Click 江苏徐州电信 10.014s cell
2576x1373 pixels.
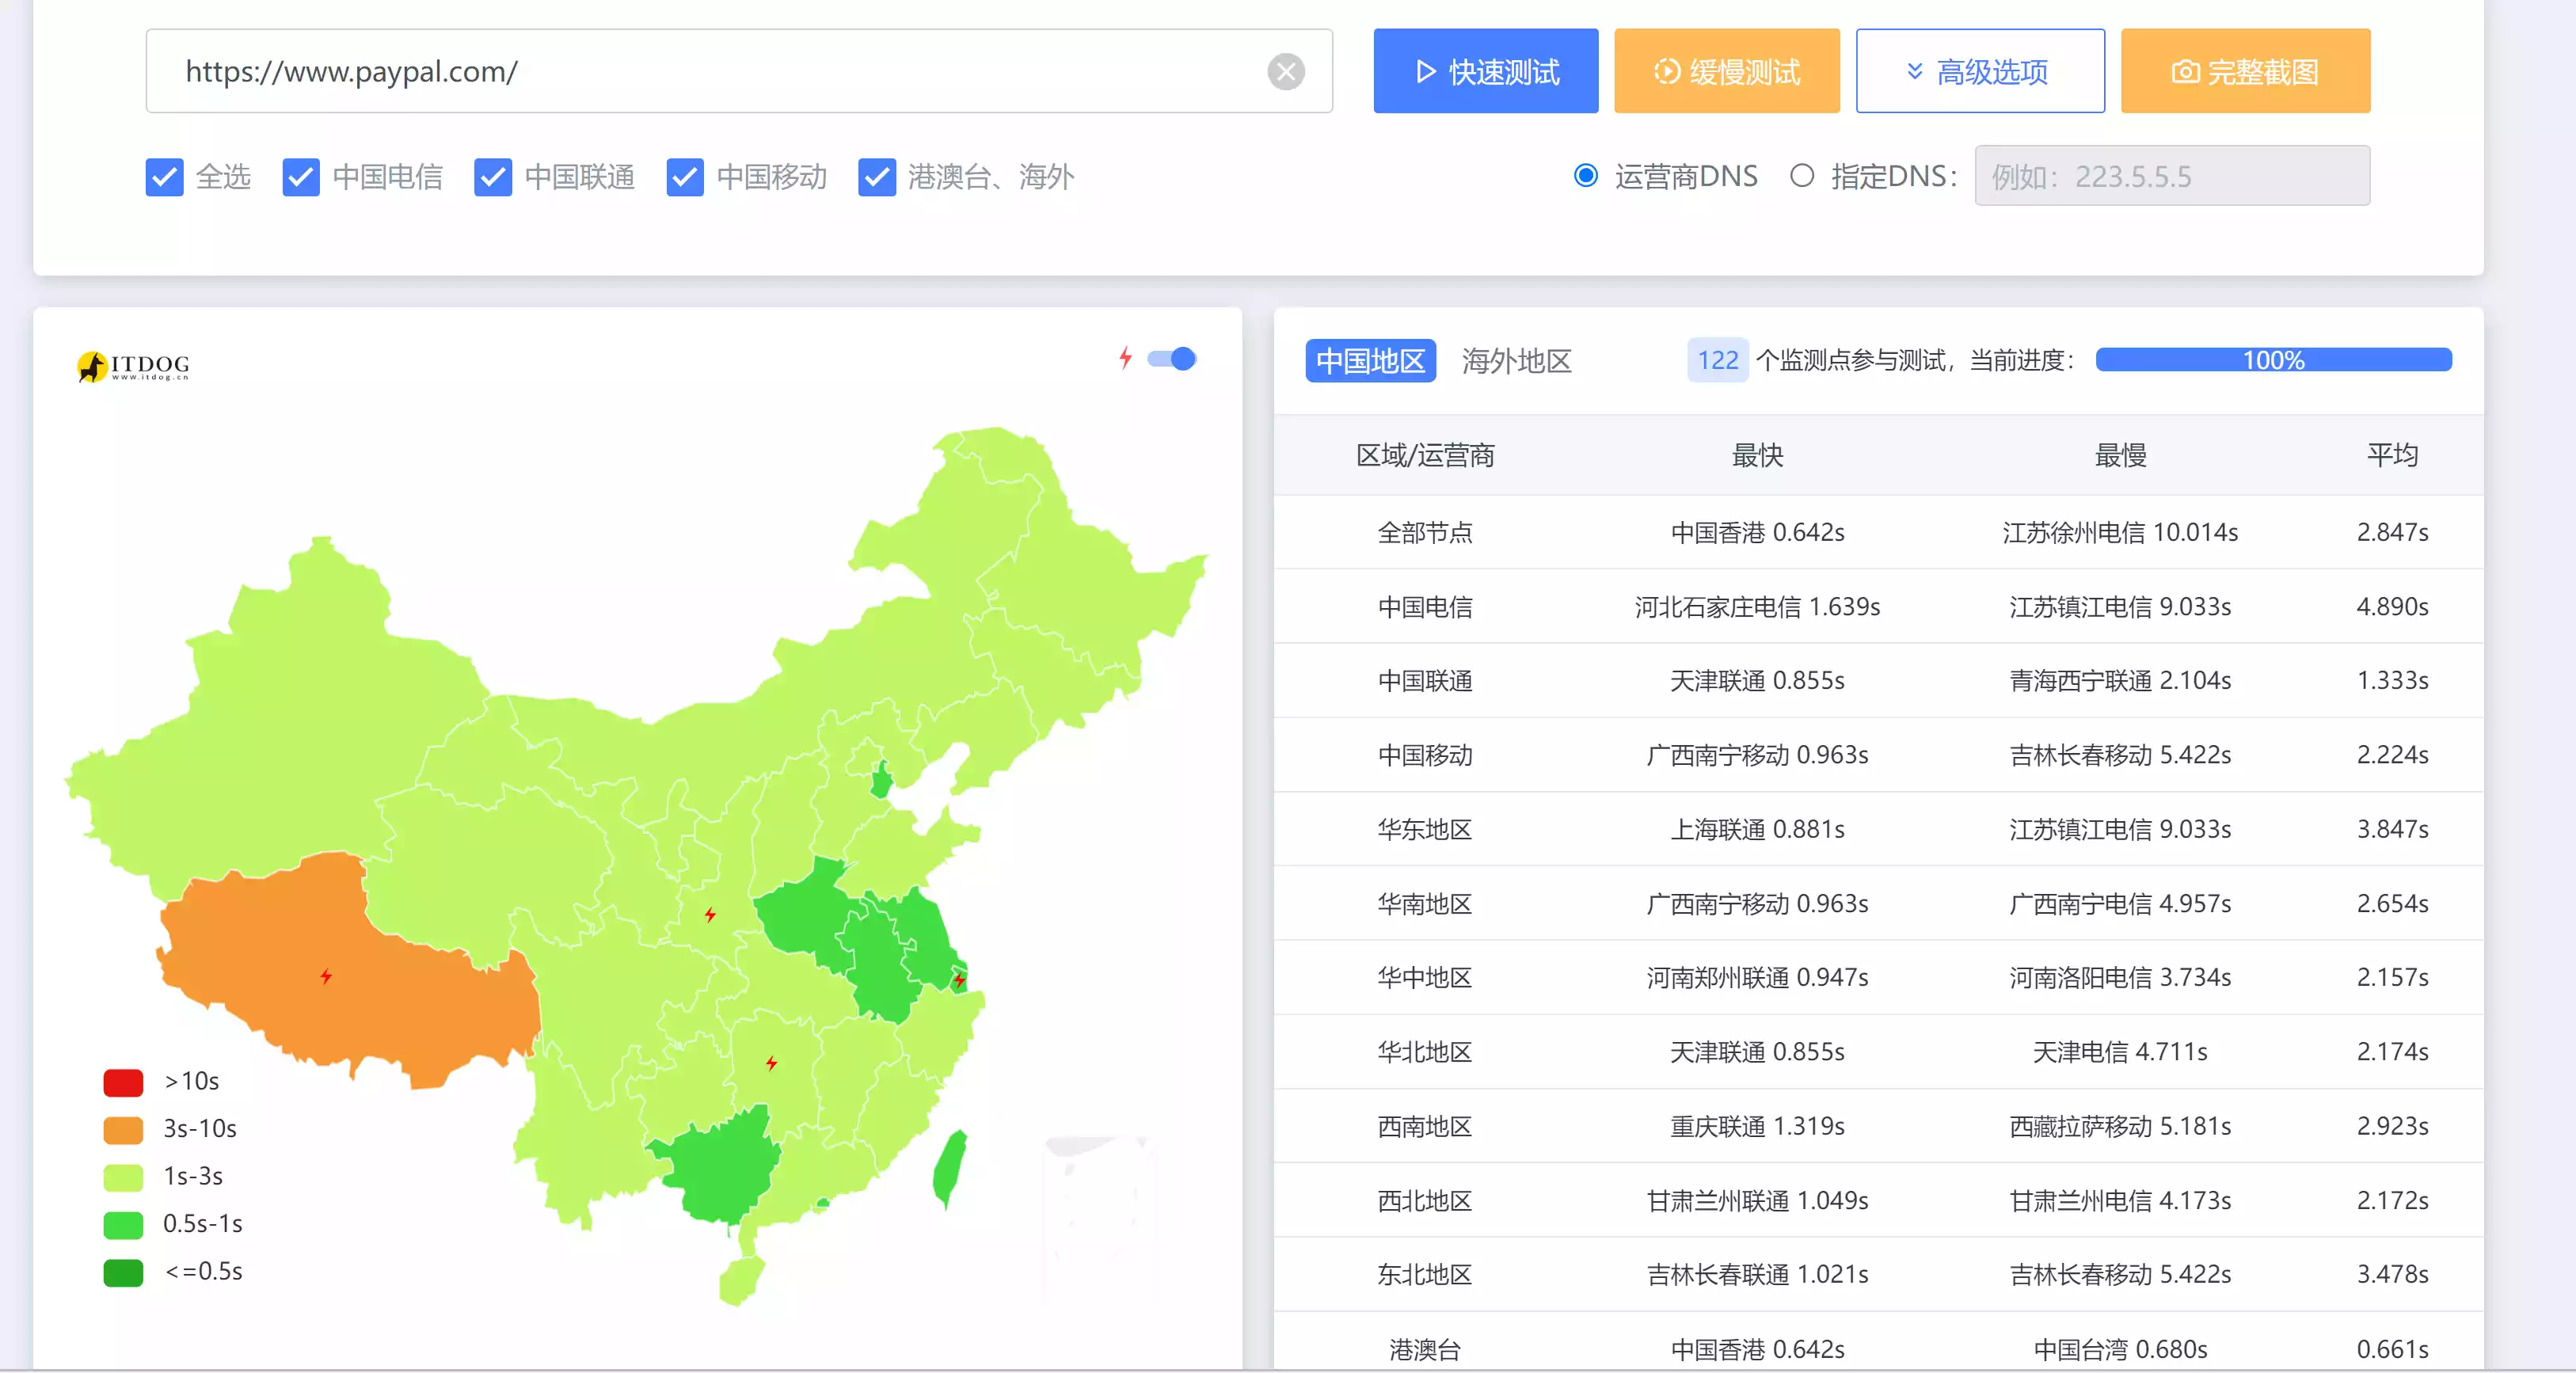point(2120,532)
